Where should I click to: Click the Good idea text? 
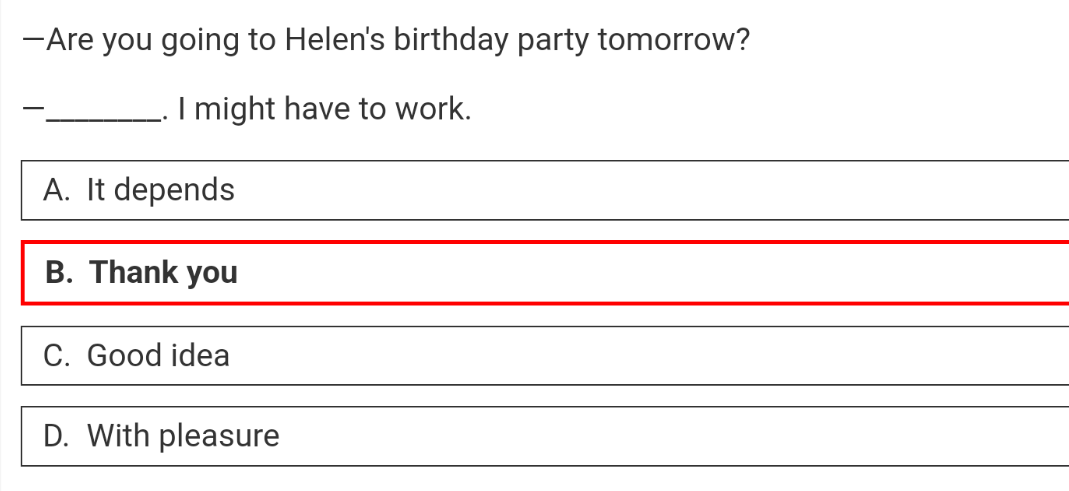[x=158, y=355]
